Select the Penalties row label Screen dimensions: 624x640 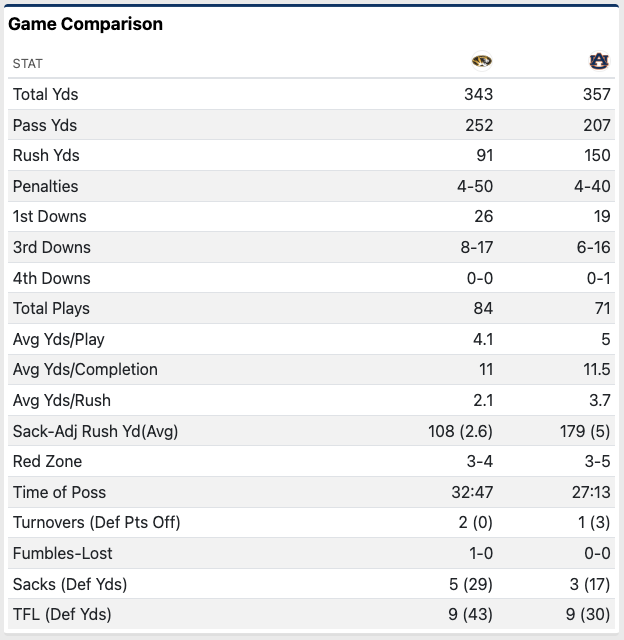45,186
